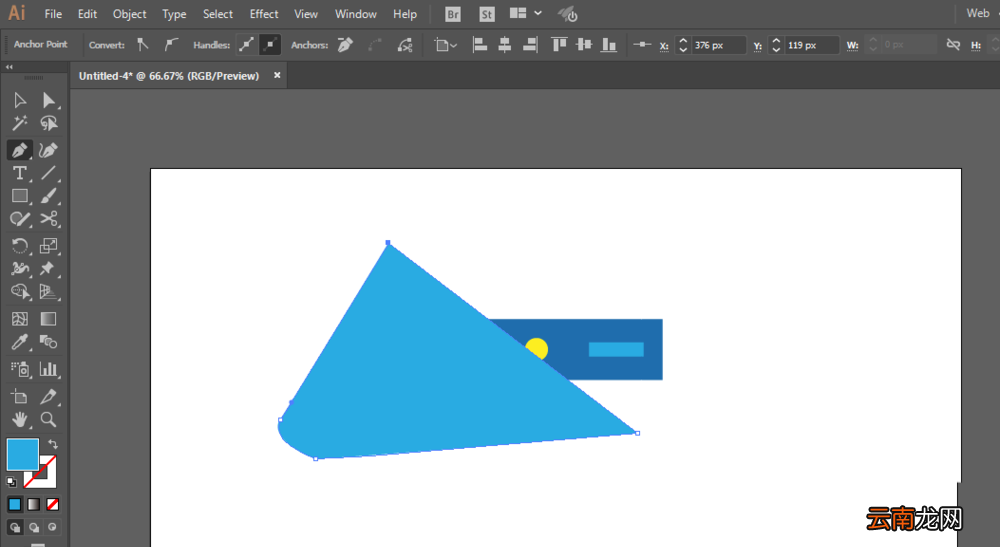Image resolution: width=1000 pixels, height=547 pixels.
Task: Select the Scissors tool
Action: pos(48,219)
